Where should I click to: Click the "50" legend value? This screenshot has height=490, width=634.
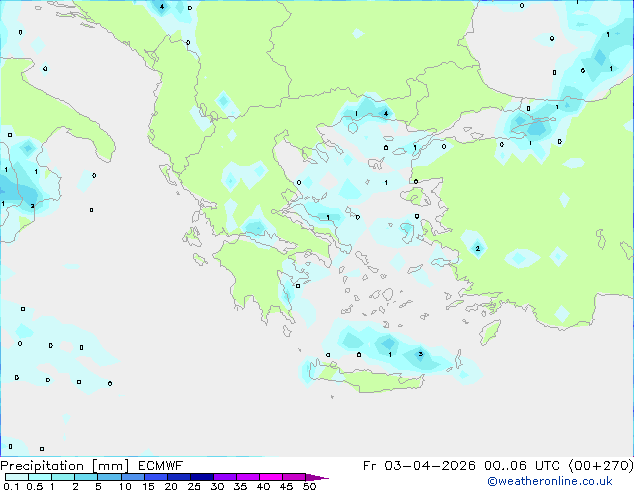[309, 486]
